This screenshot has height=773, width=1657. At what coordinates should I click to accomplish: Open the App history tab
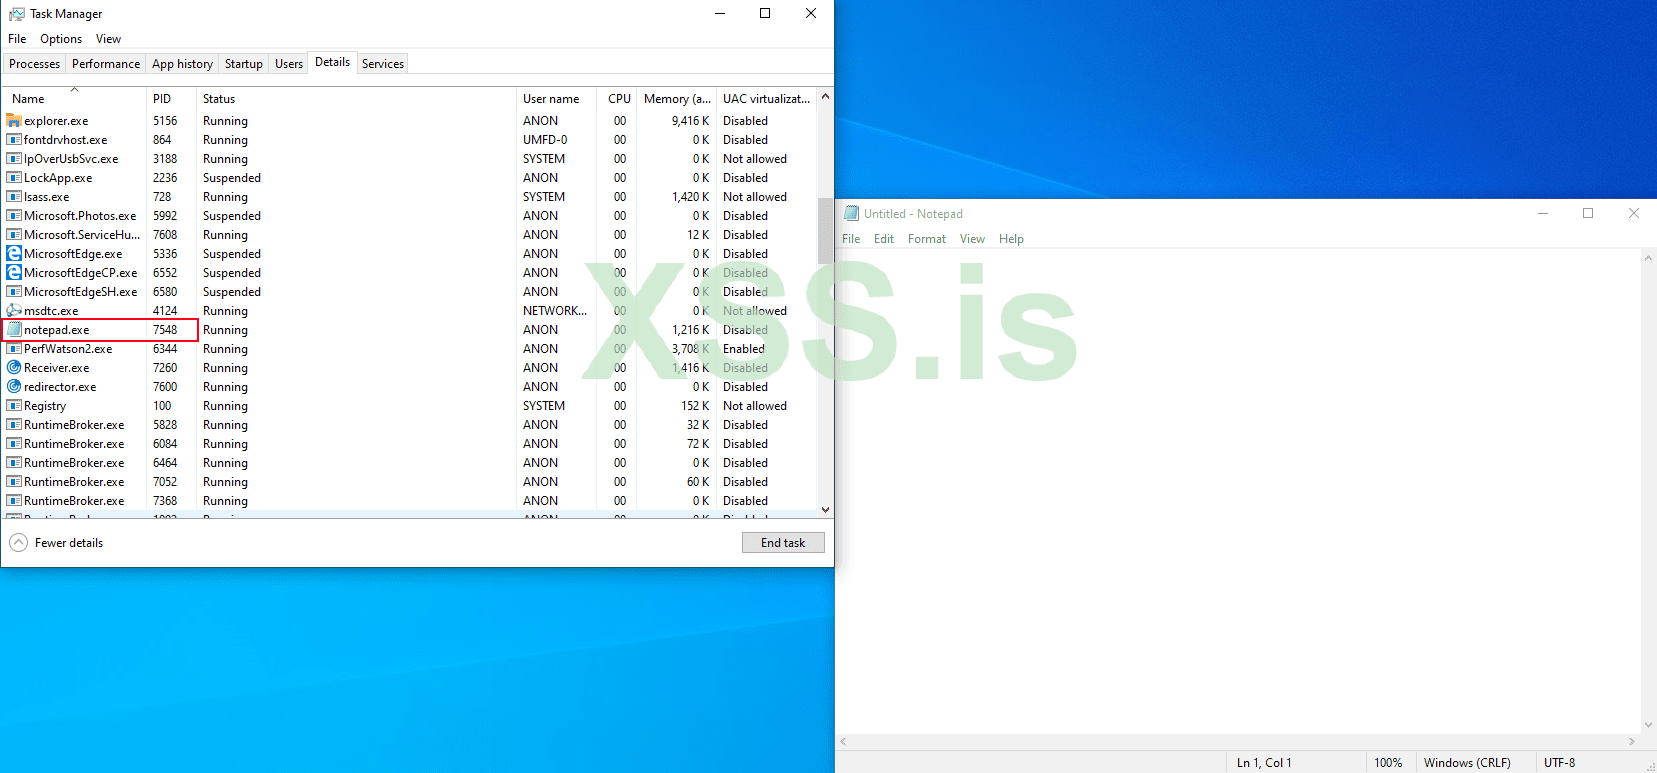182,64
